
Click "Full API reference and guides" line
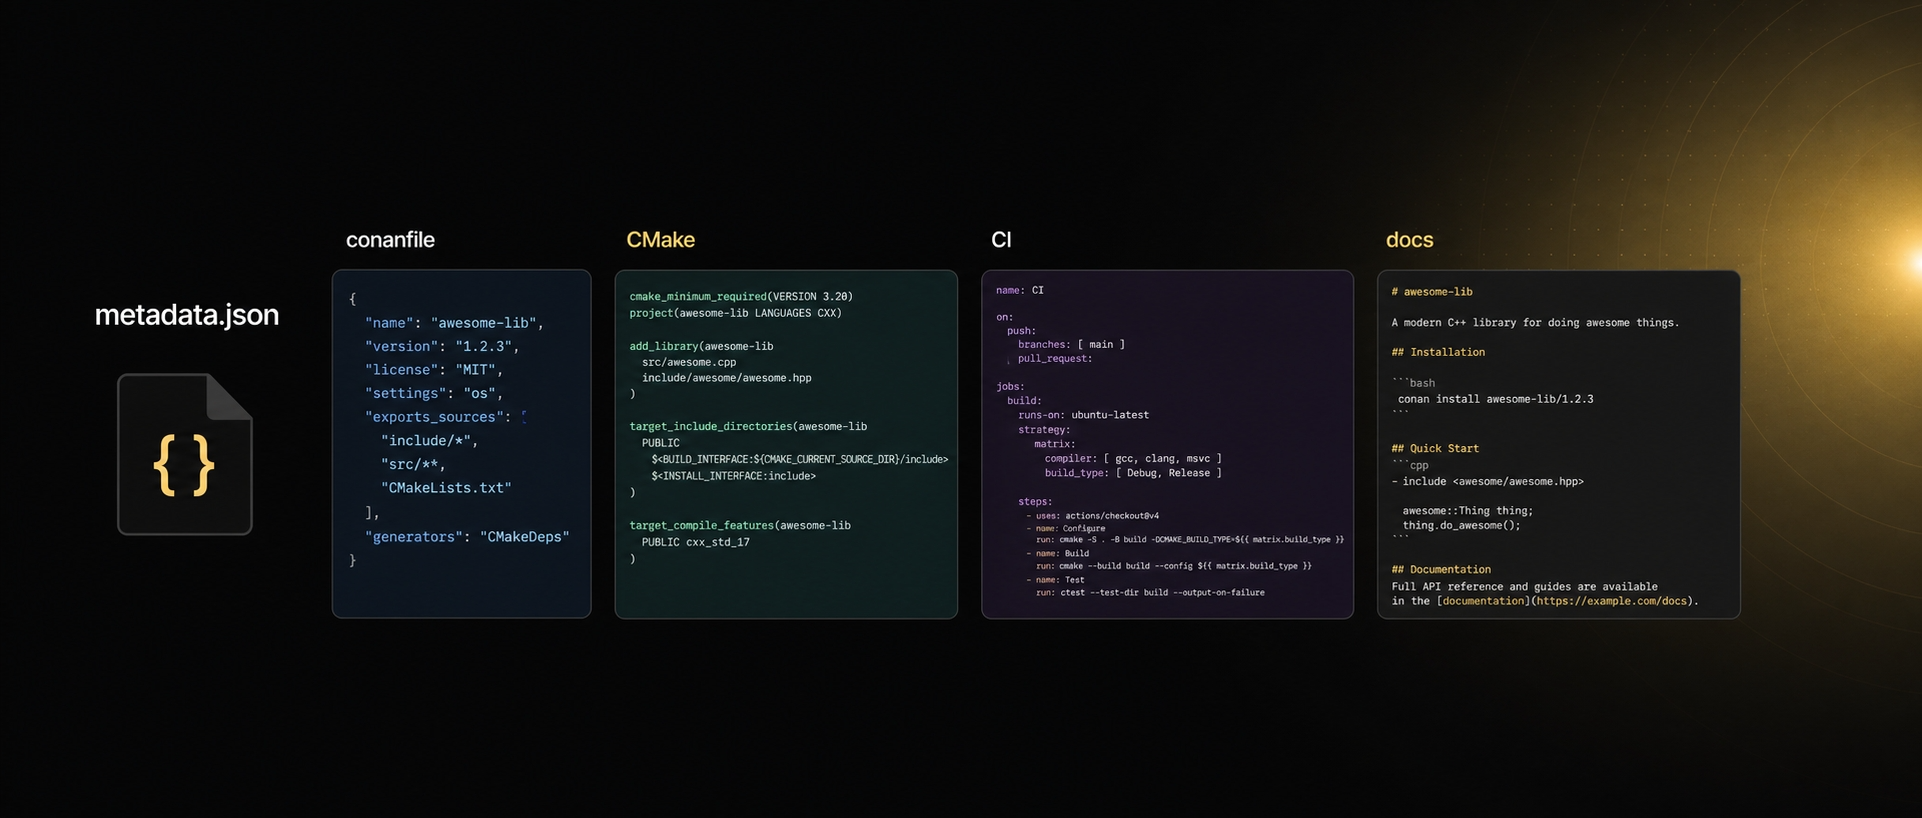(x=1525, y=587)
